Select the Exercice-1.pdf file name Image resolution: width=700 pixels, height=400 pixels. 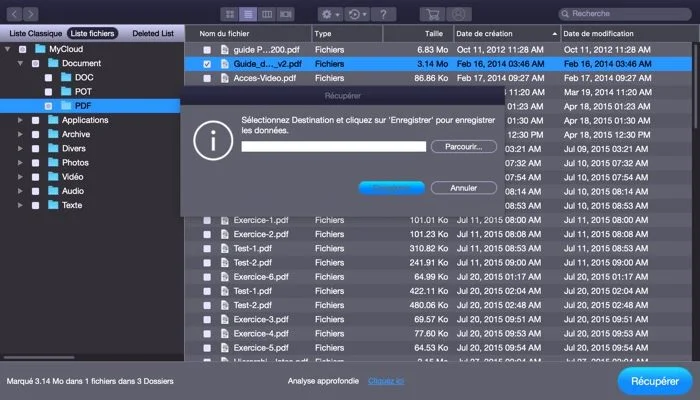(x=261, y=220)
